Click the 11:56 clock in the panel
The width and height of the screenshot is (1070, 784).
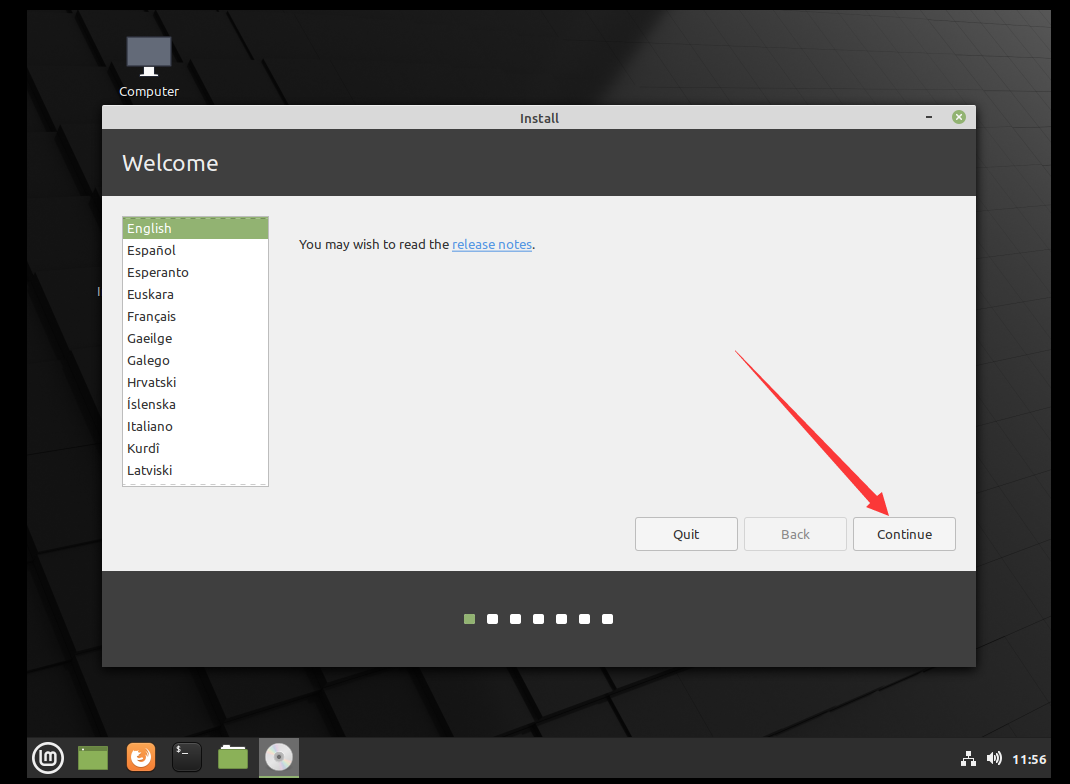(1029, 759)
